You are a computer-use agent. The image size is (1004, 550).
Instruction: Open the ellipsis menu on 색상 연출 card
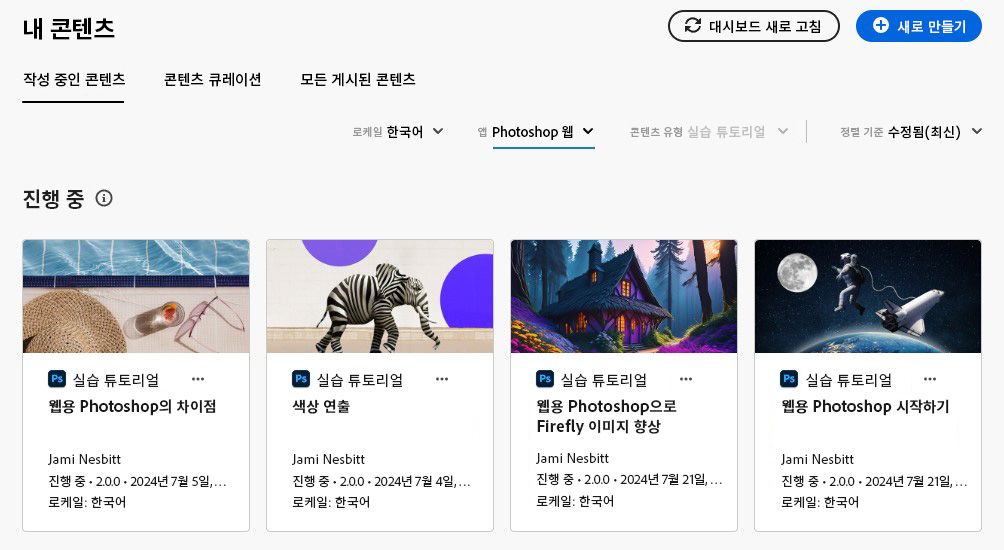point(442,379)
